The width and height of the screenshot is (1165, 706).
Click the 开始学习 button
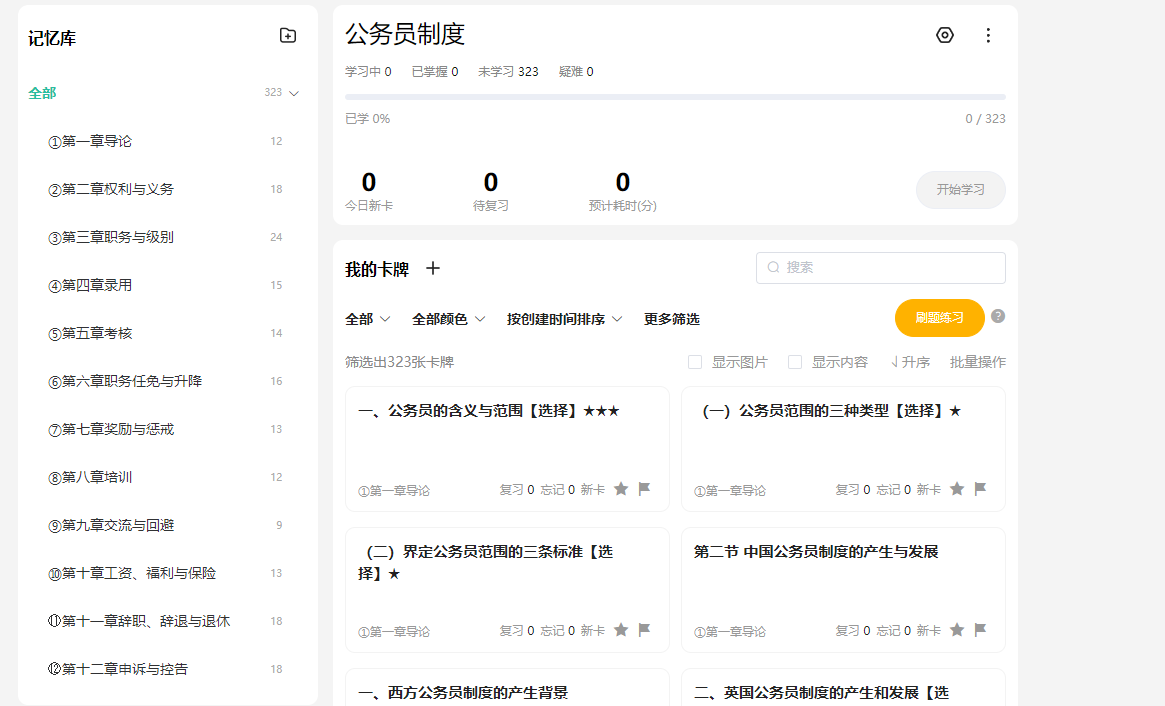point(961,190)
